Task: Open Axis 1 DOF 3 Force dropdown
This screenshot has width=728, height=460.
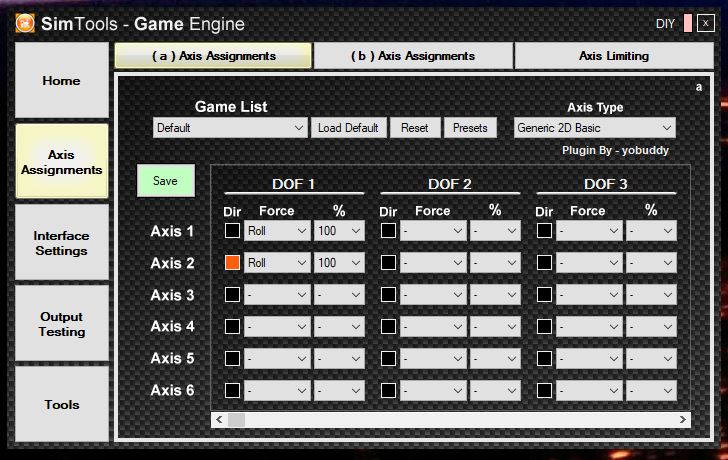Action: point(589,231)
